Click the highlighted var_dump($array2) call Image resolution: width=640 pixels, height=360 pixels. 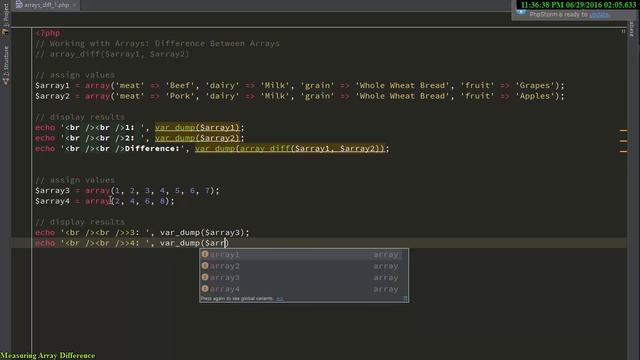[x=198, y=138]
